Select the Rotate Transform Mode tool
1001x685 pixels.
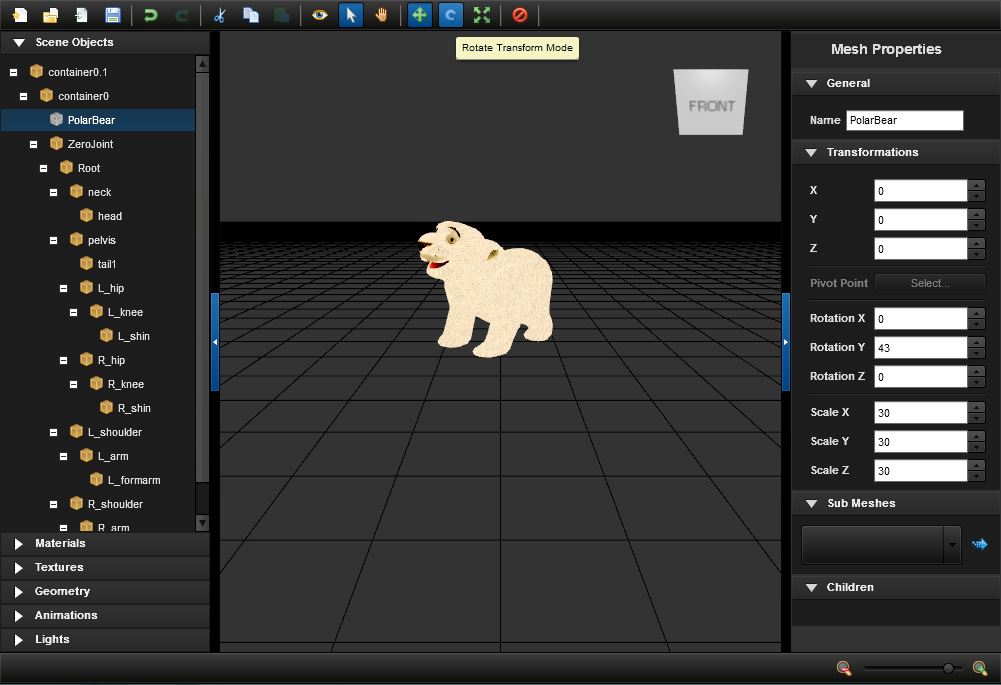click(x=450, y=15)
